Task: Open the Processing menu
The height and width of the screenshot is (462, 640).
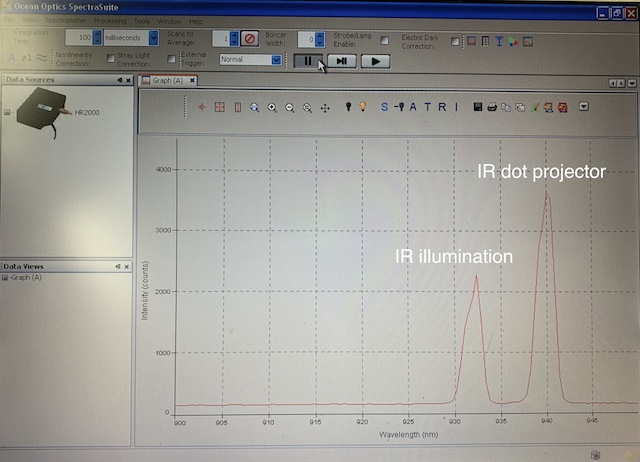Action: coord(110,20)
